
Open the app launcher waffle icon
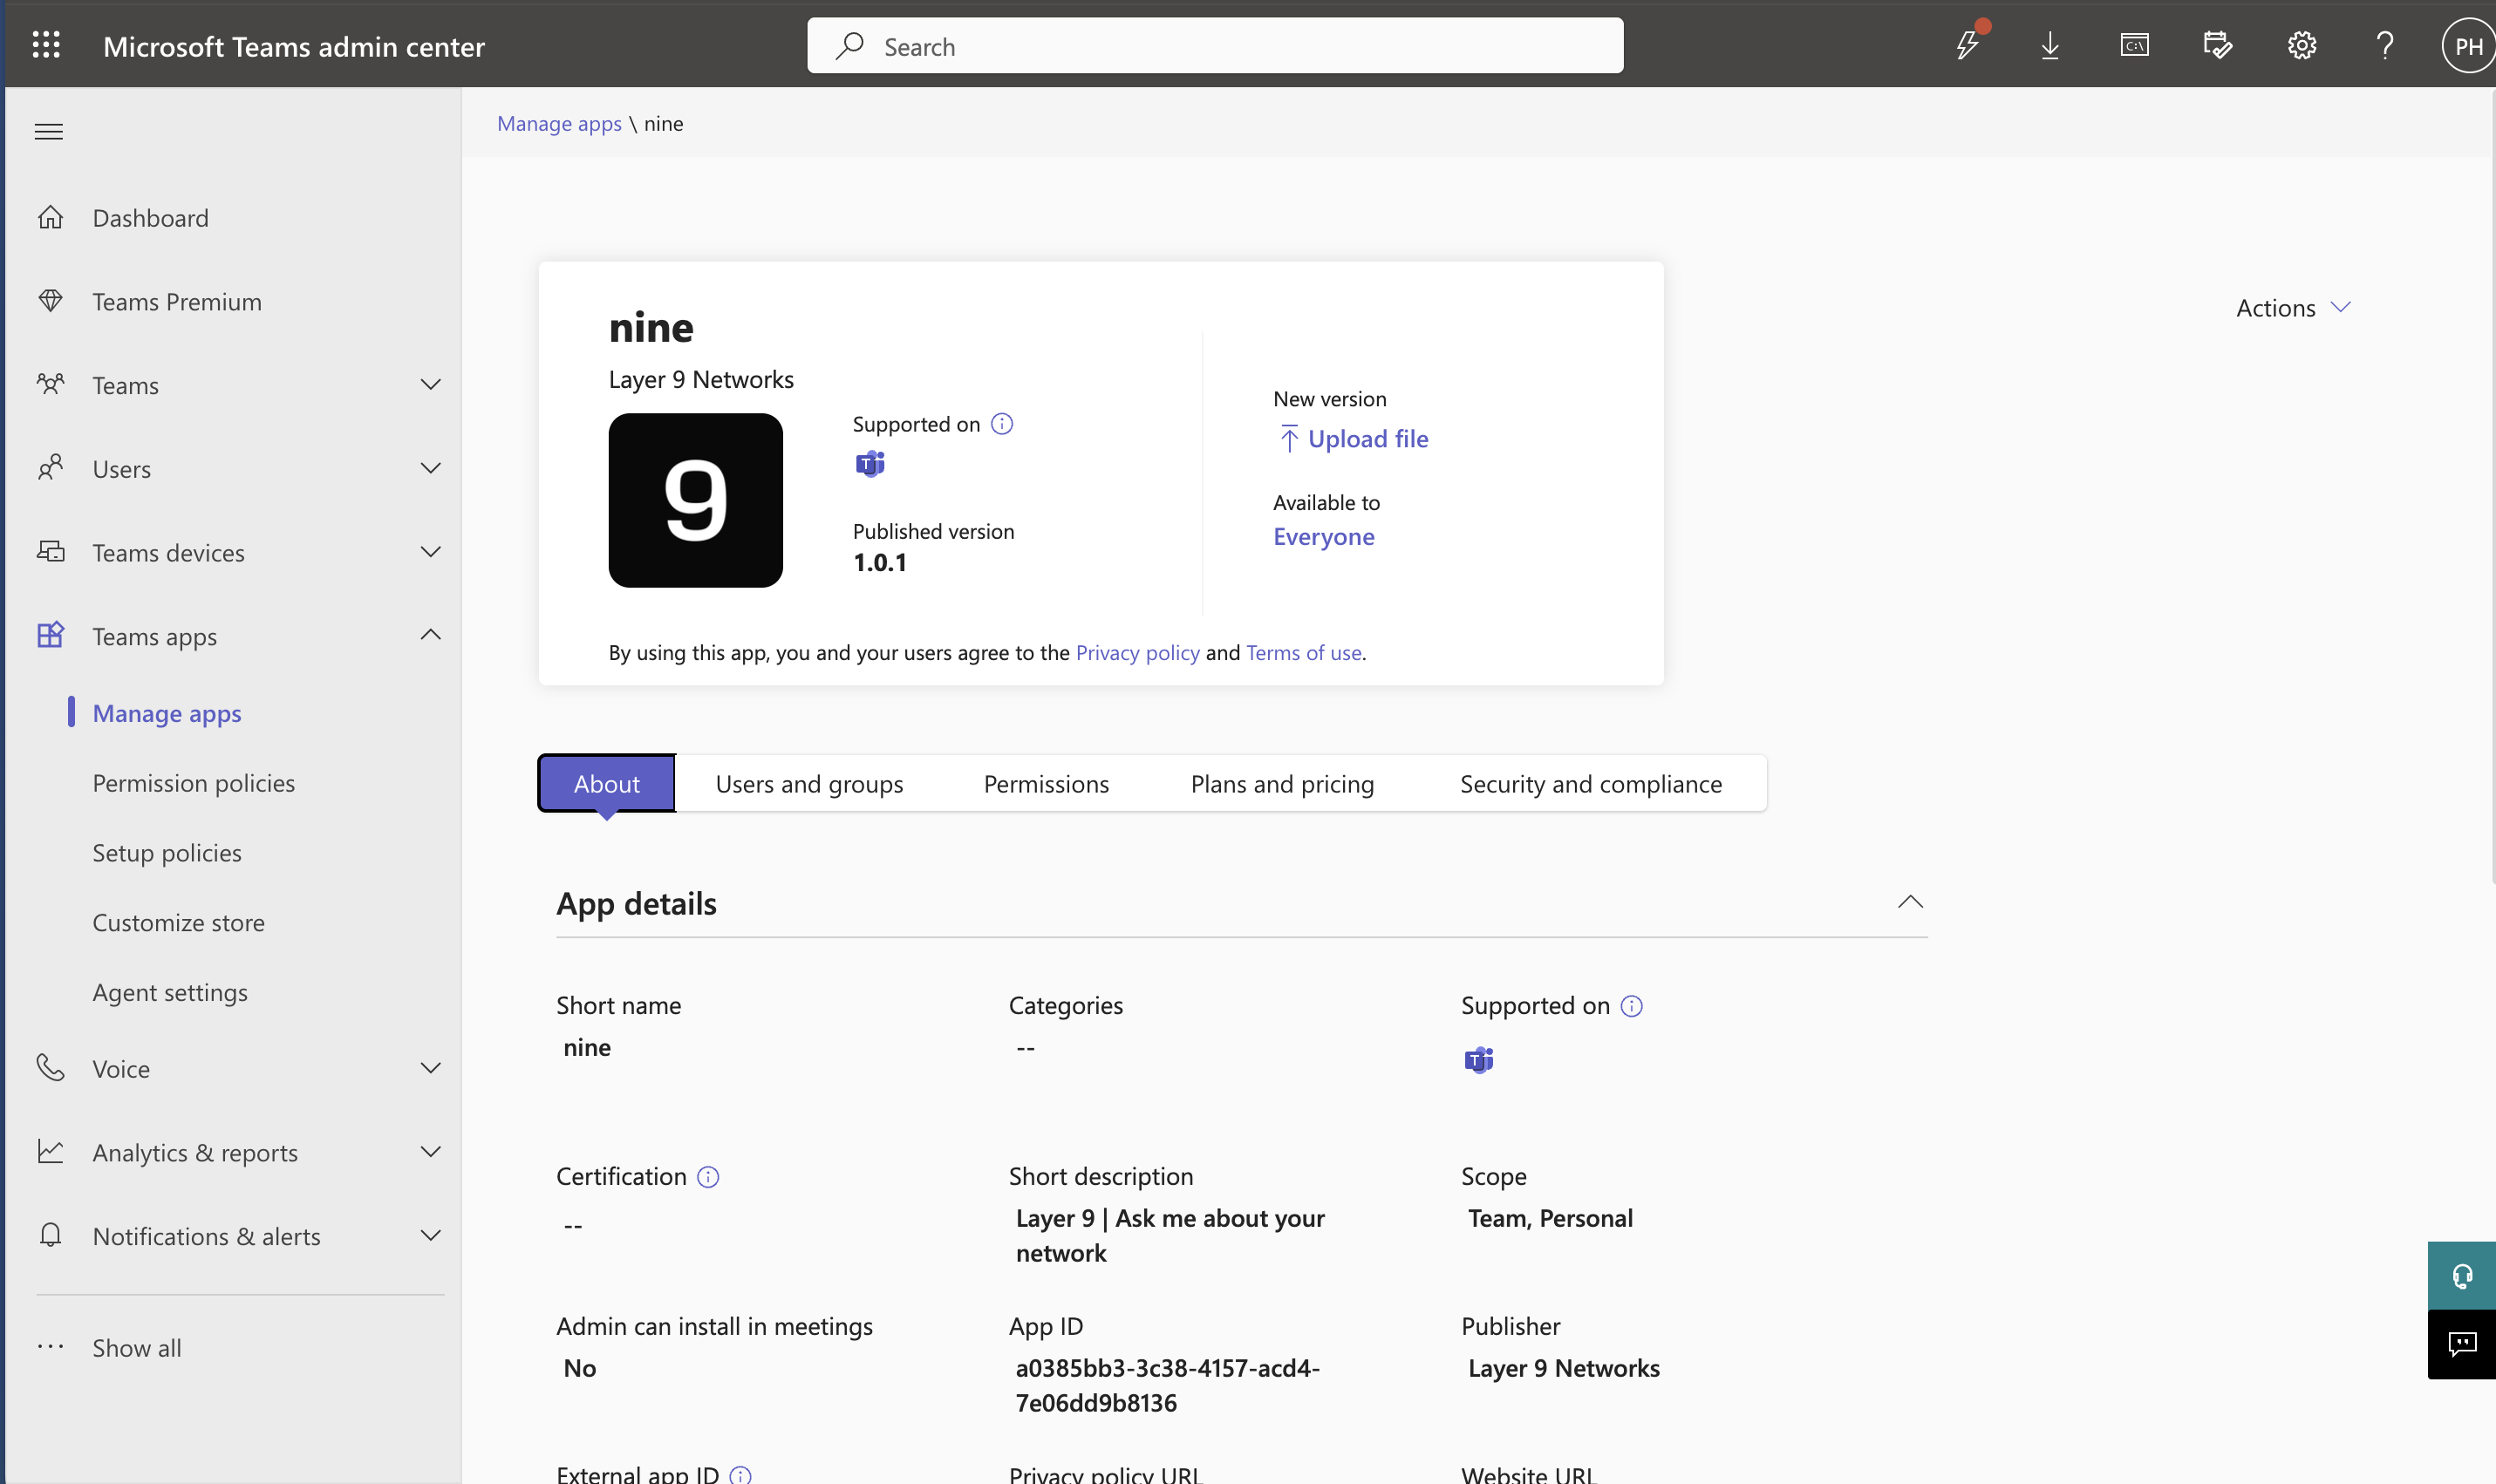(46, 45)
